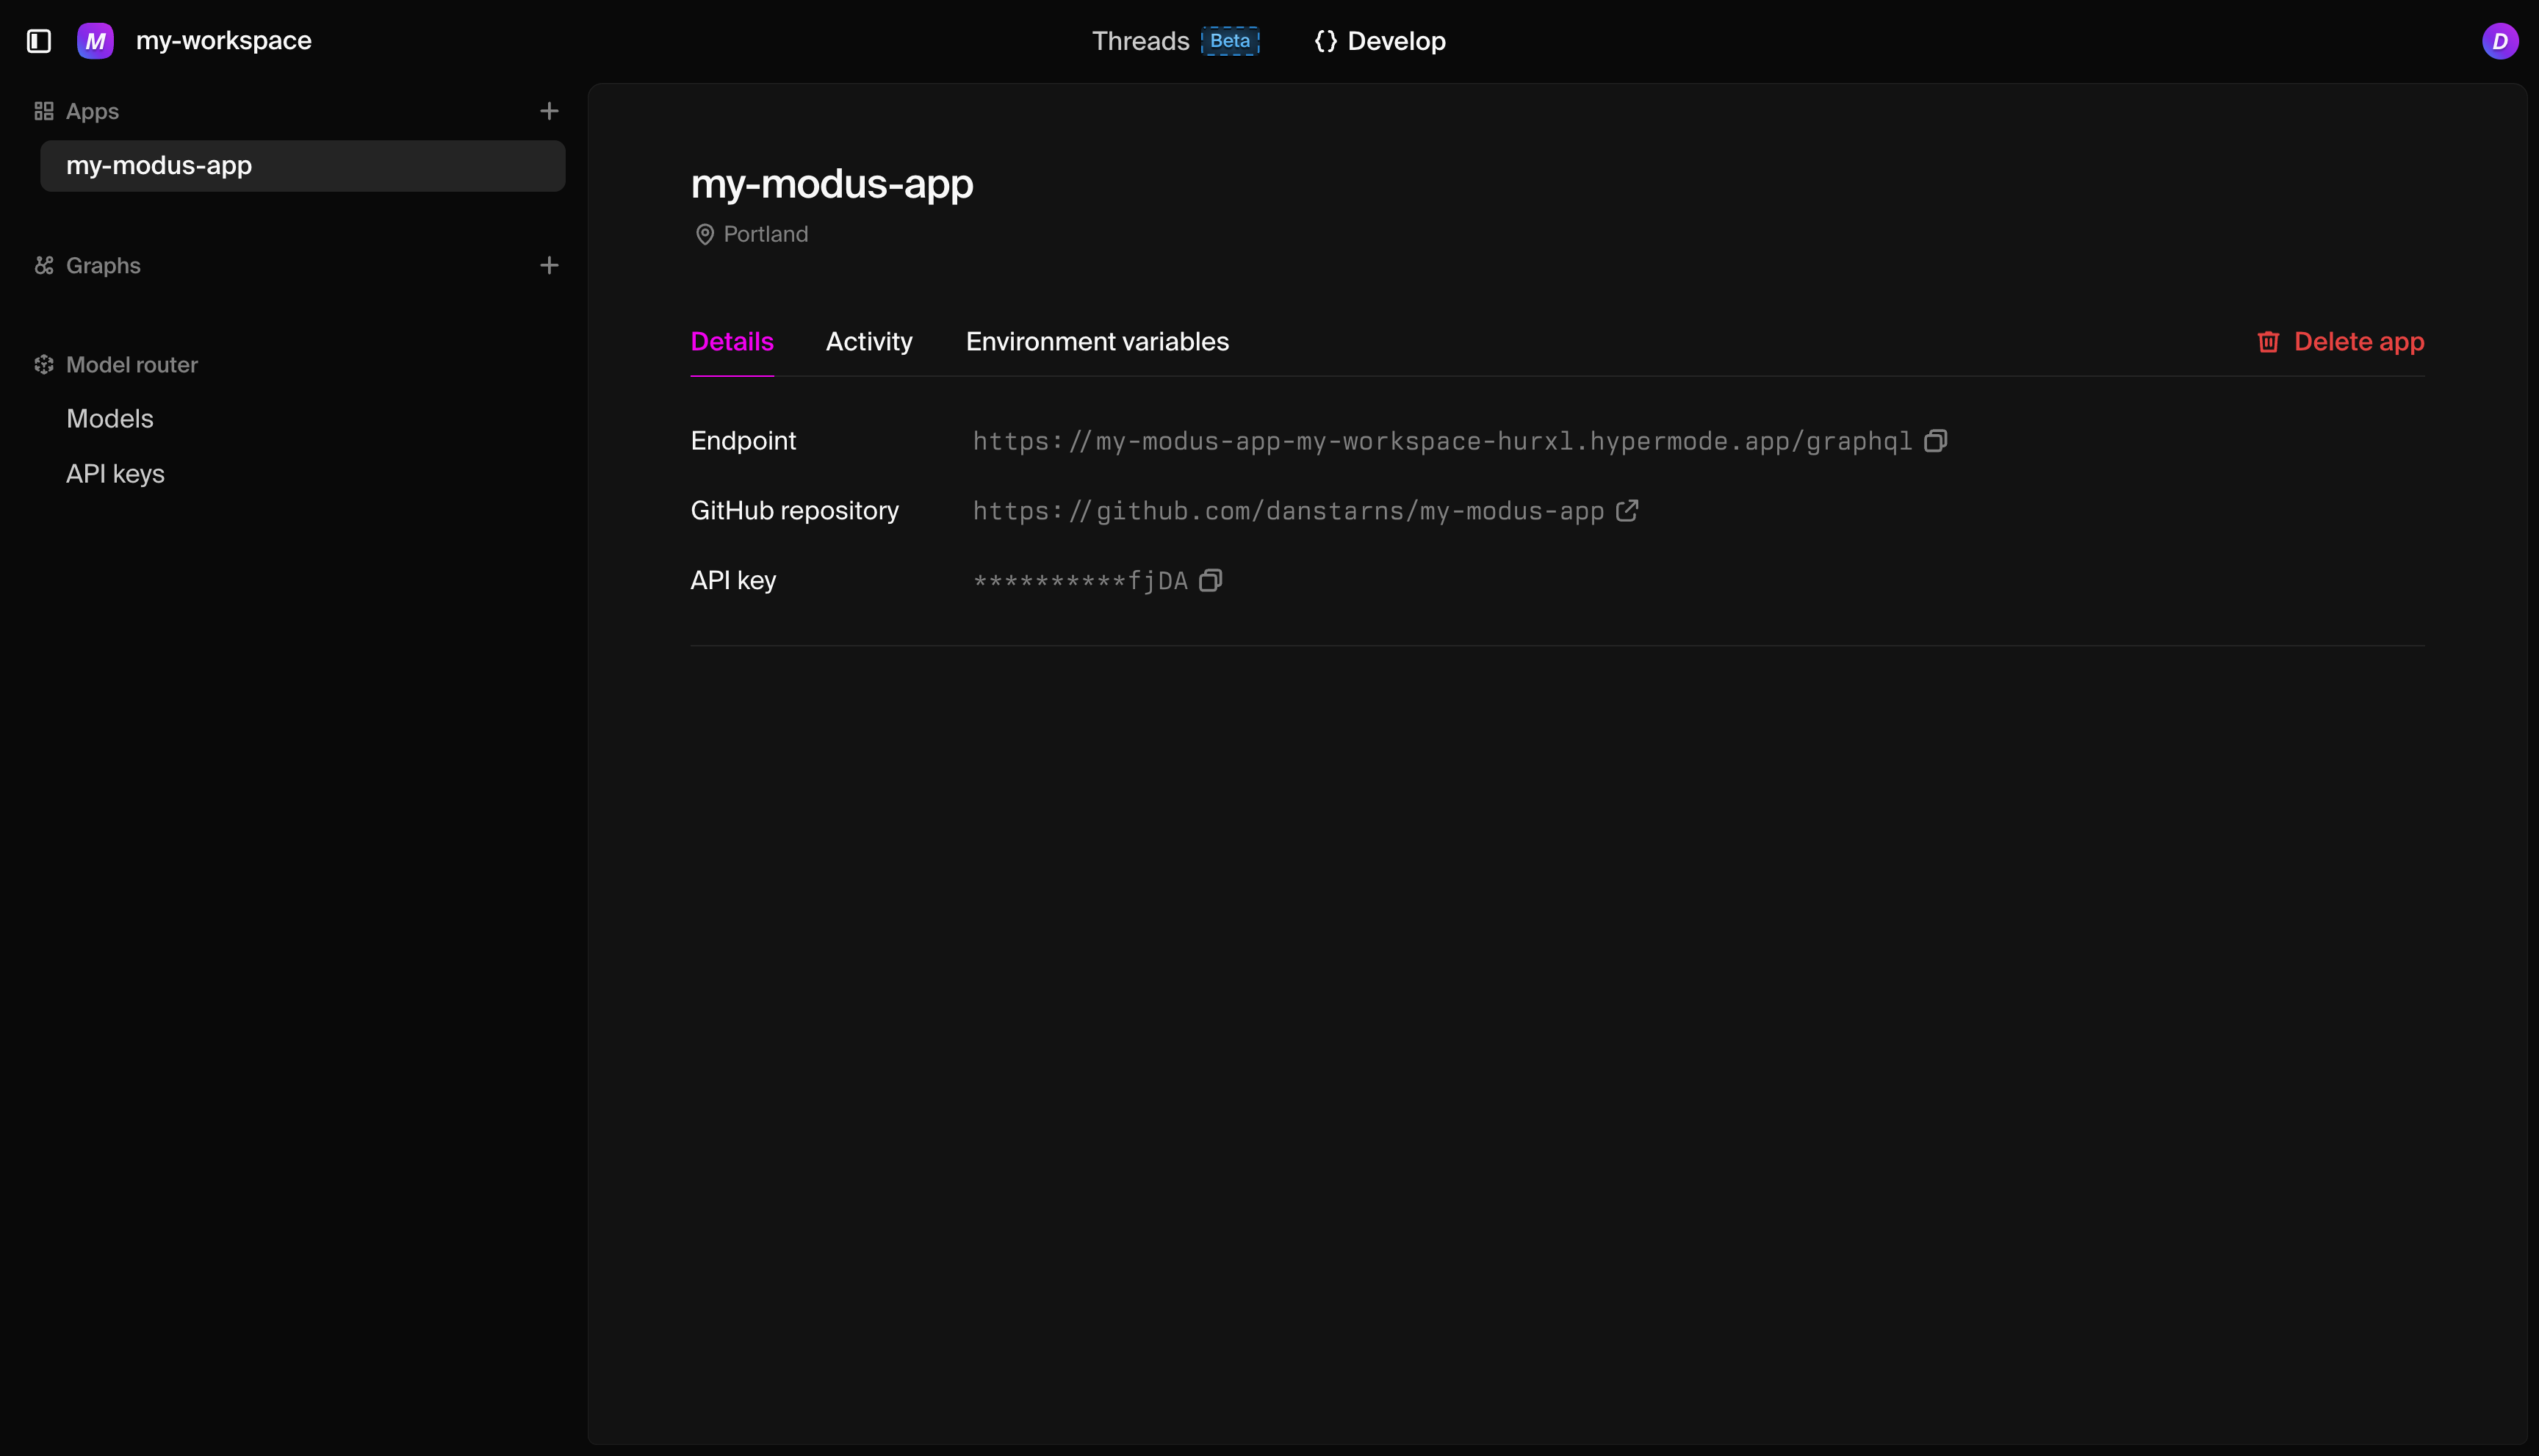This screenshot has height=1456, width=2539.
Task: Add a new graph with plus icon
Action: [x=549, y=265]
